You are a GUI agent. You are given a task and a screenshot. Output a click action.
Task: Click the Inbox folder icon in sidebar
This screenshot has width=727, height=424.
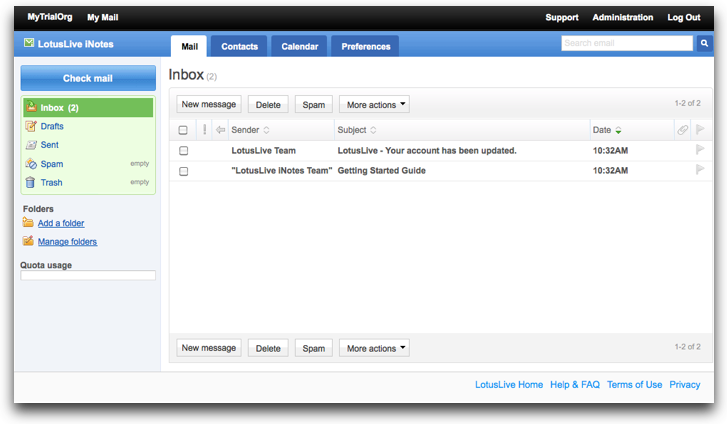(32, 107)
